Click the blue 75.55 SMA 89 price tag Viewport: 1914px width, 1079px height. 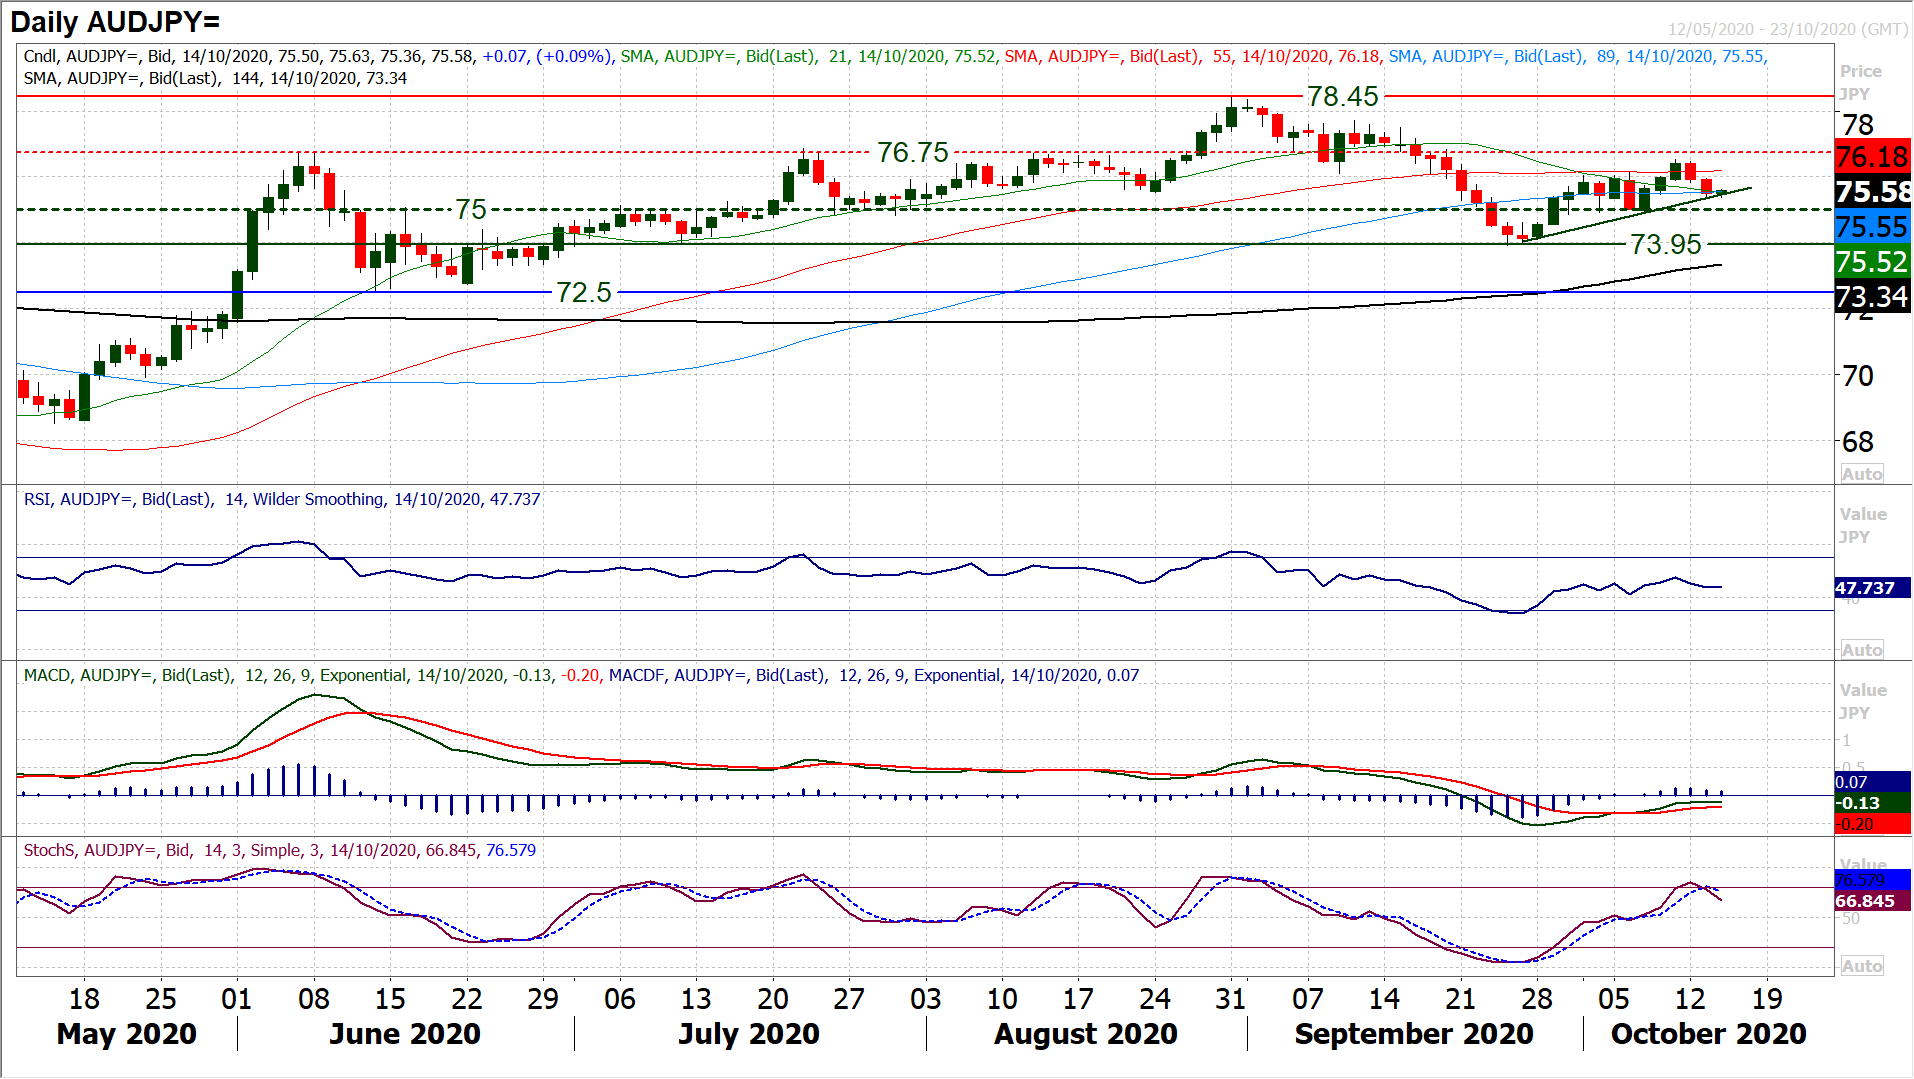(x=1873, y=226)
